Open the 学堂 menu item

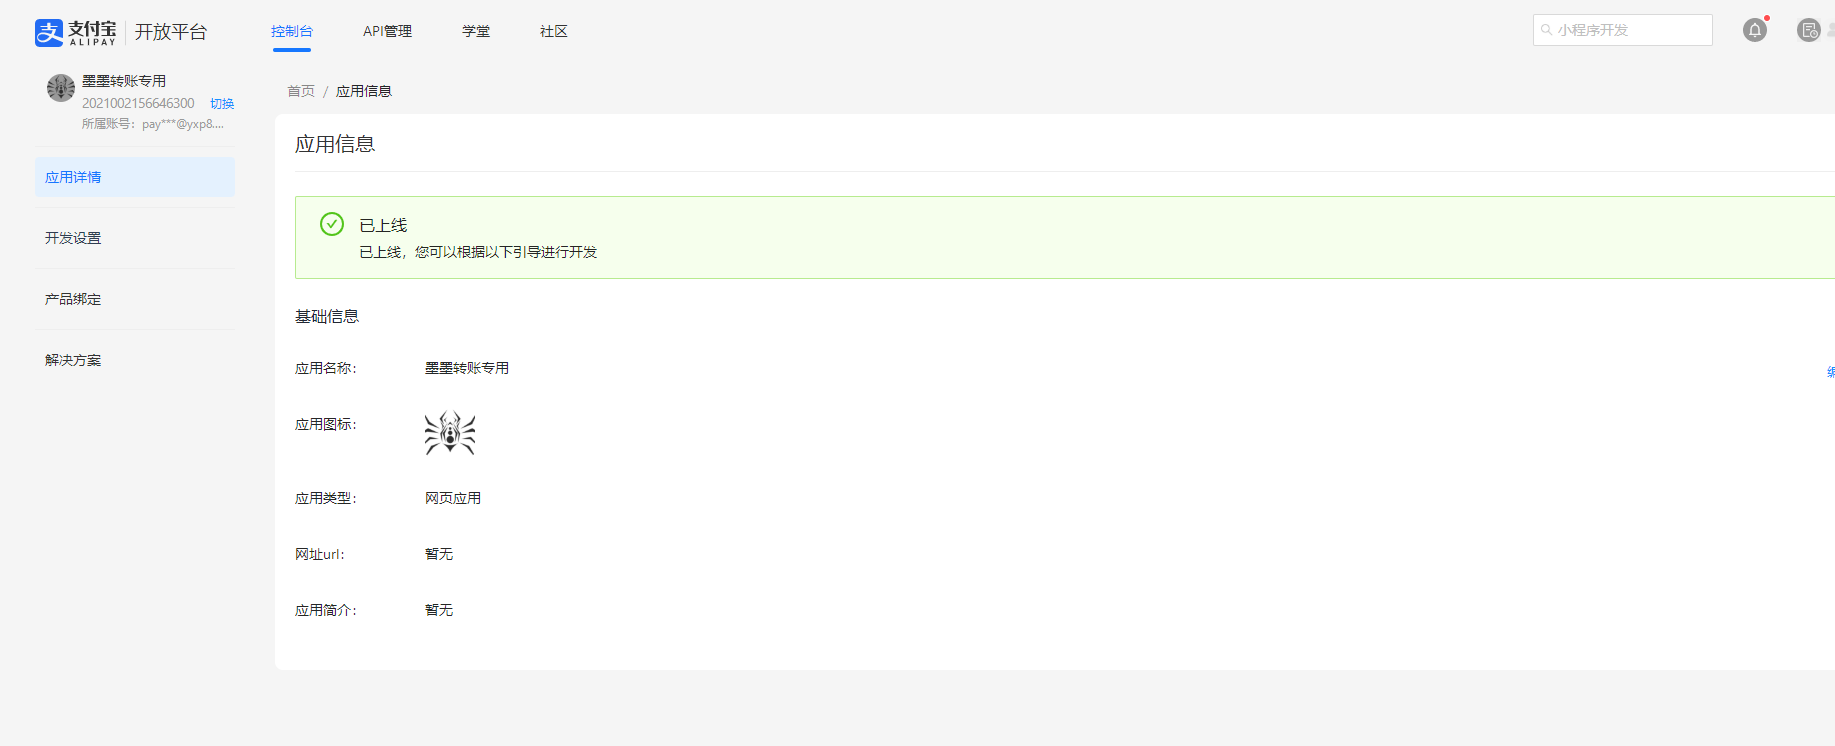tap(476, 31)
